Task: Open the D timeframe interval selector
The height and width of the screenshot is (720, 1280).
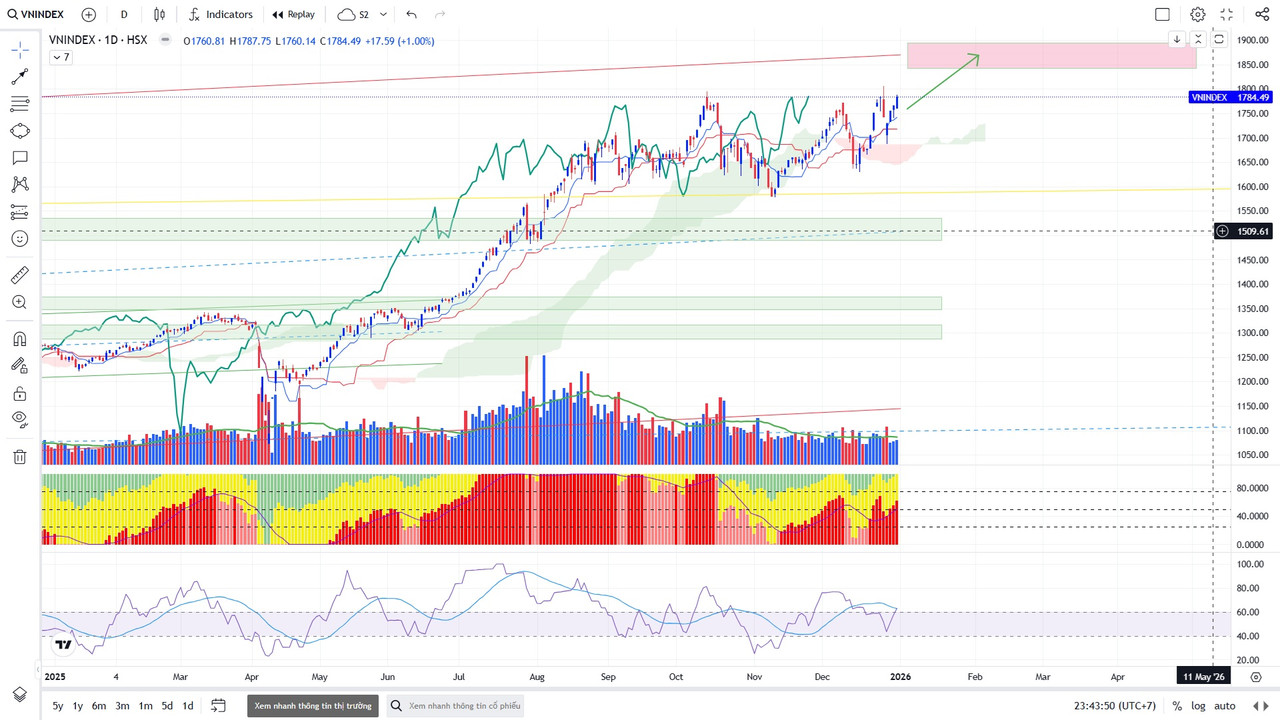Action: [124, 15]
